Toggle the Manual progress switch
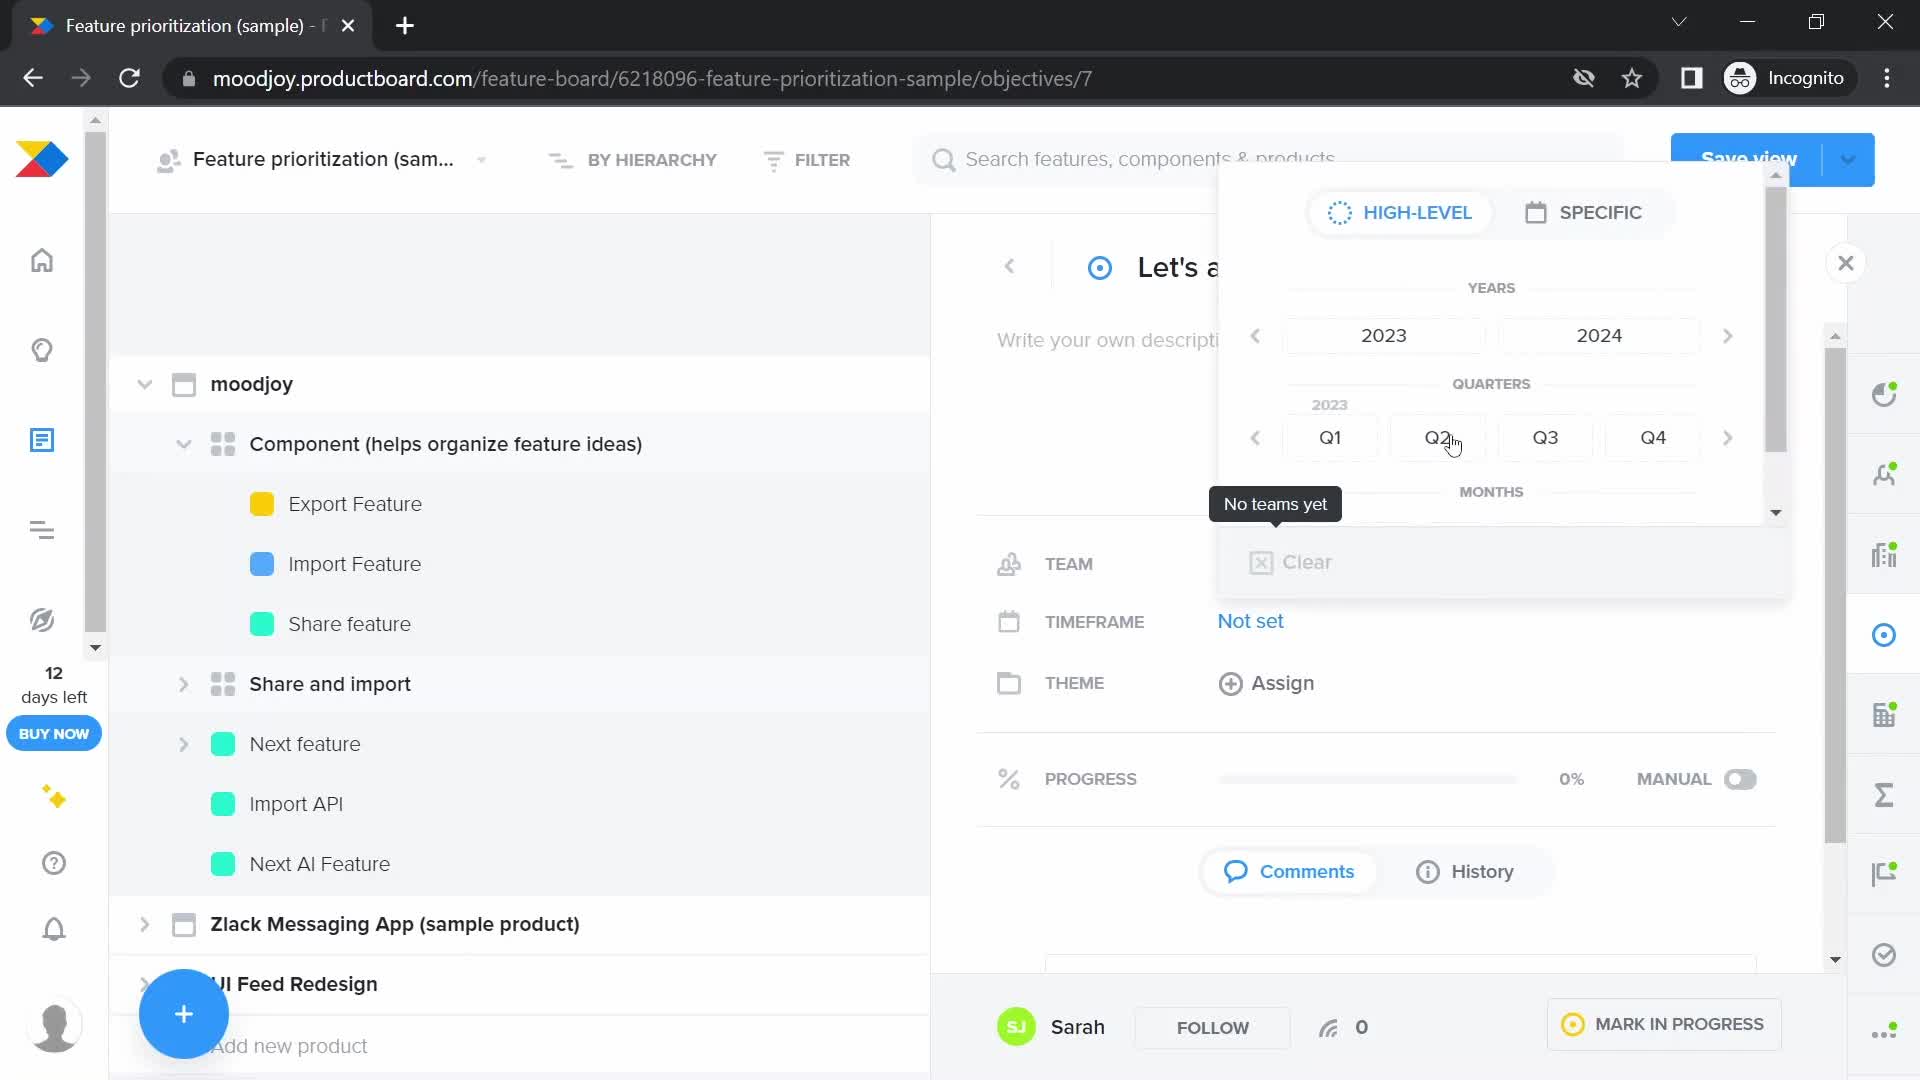Viewport: 1920px width, 1080px height. [1740, 779]
